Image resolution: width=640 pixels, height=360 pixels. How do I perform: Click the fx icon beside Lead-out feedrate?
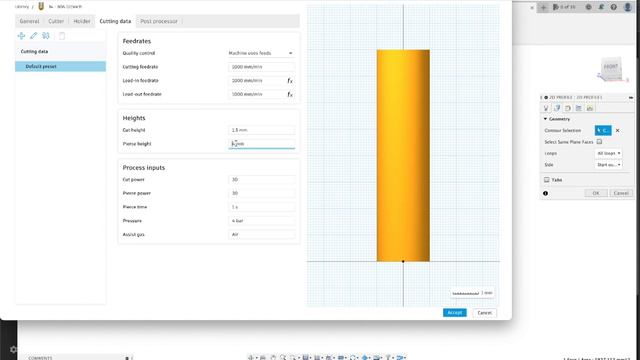[x=290, y=94]
